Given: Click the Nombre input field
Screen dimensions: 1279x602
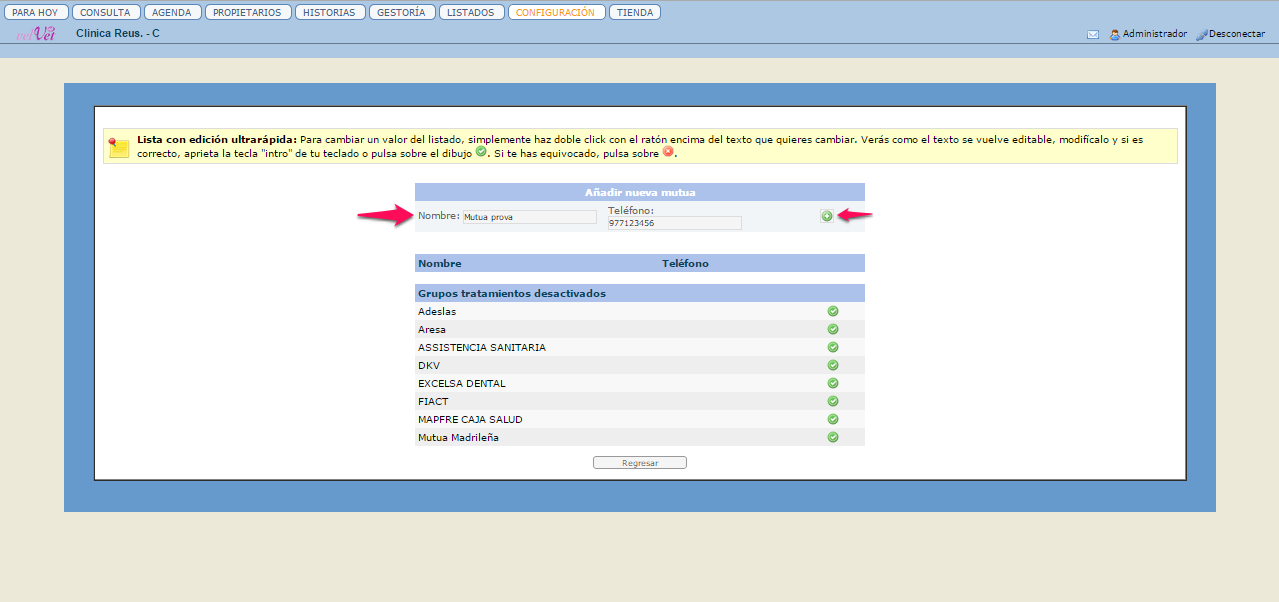Looking at the screenshot, I should pos(529,217).
